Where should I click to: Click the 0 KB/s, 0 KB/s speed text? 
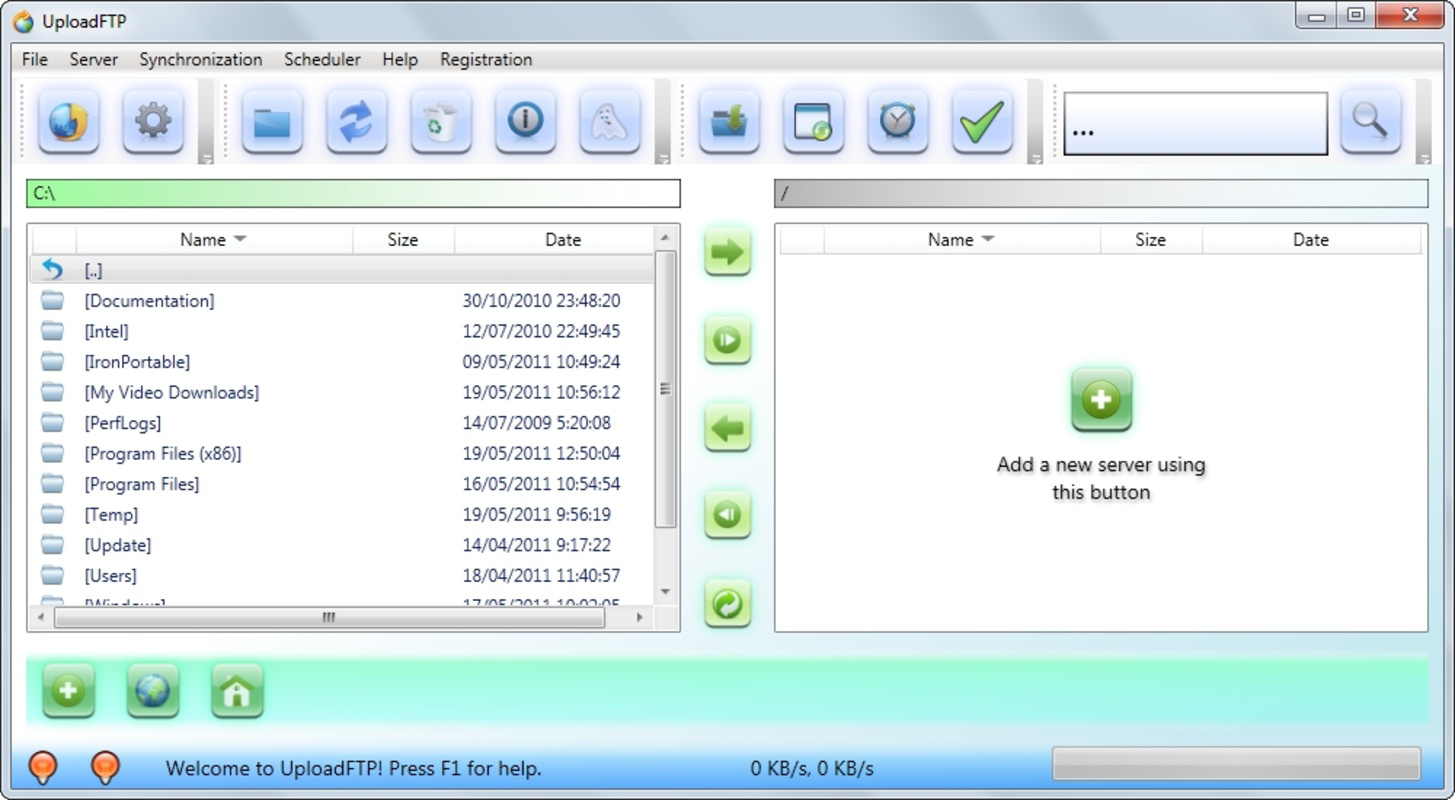[812, 768]
